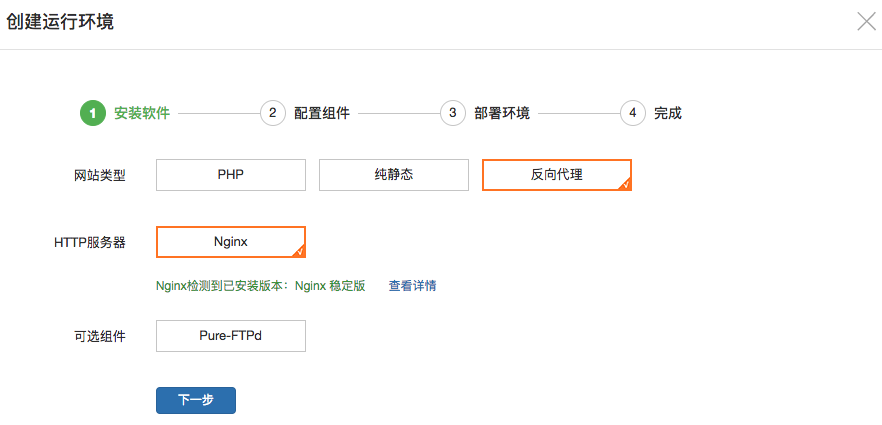Screen dimensions: 882x425
Task: Click the Nginx installed version notice text
Action: click(261, 286)
